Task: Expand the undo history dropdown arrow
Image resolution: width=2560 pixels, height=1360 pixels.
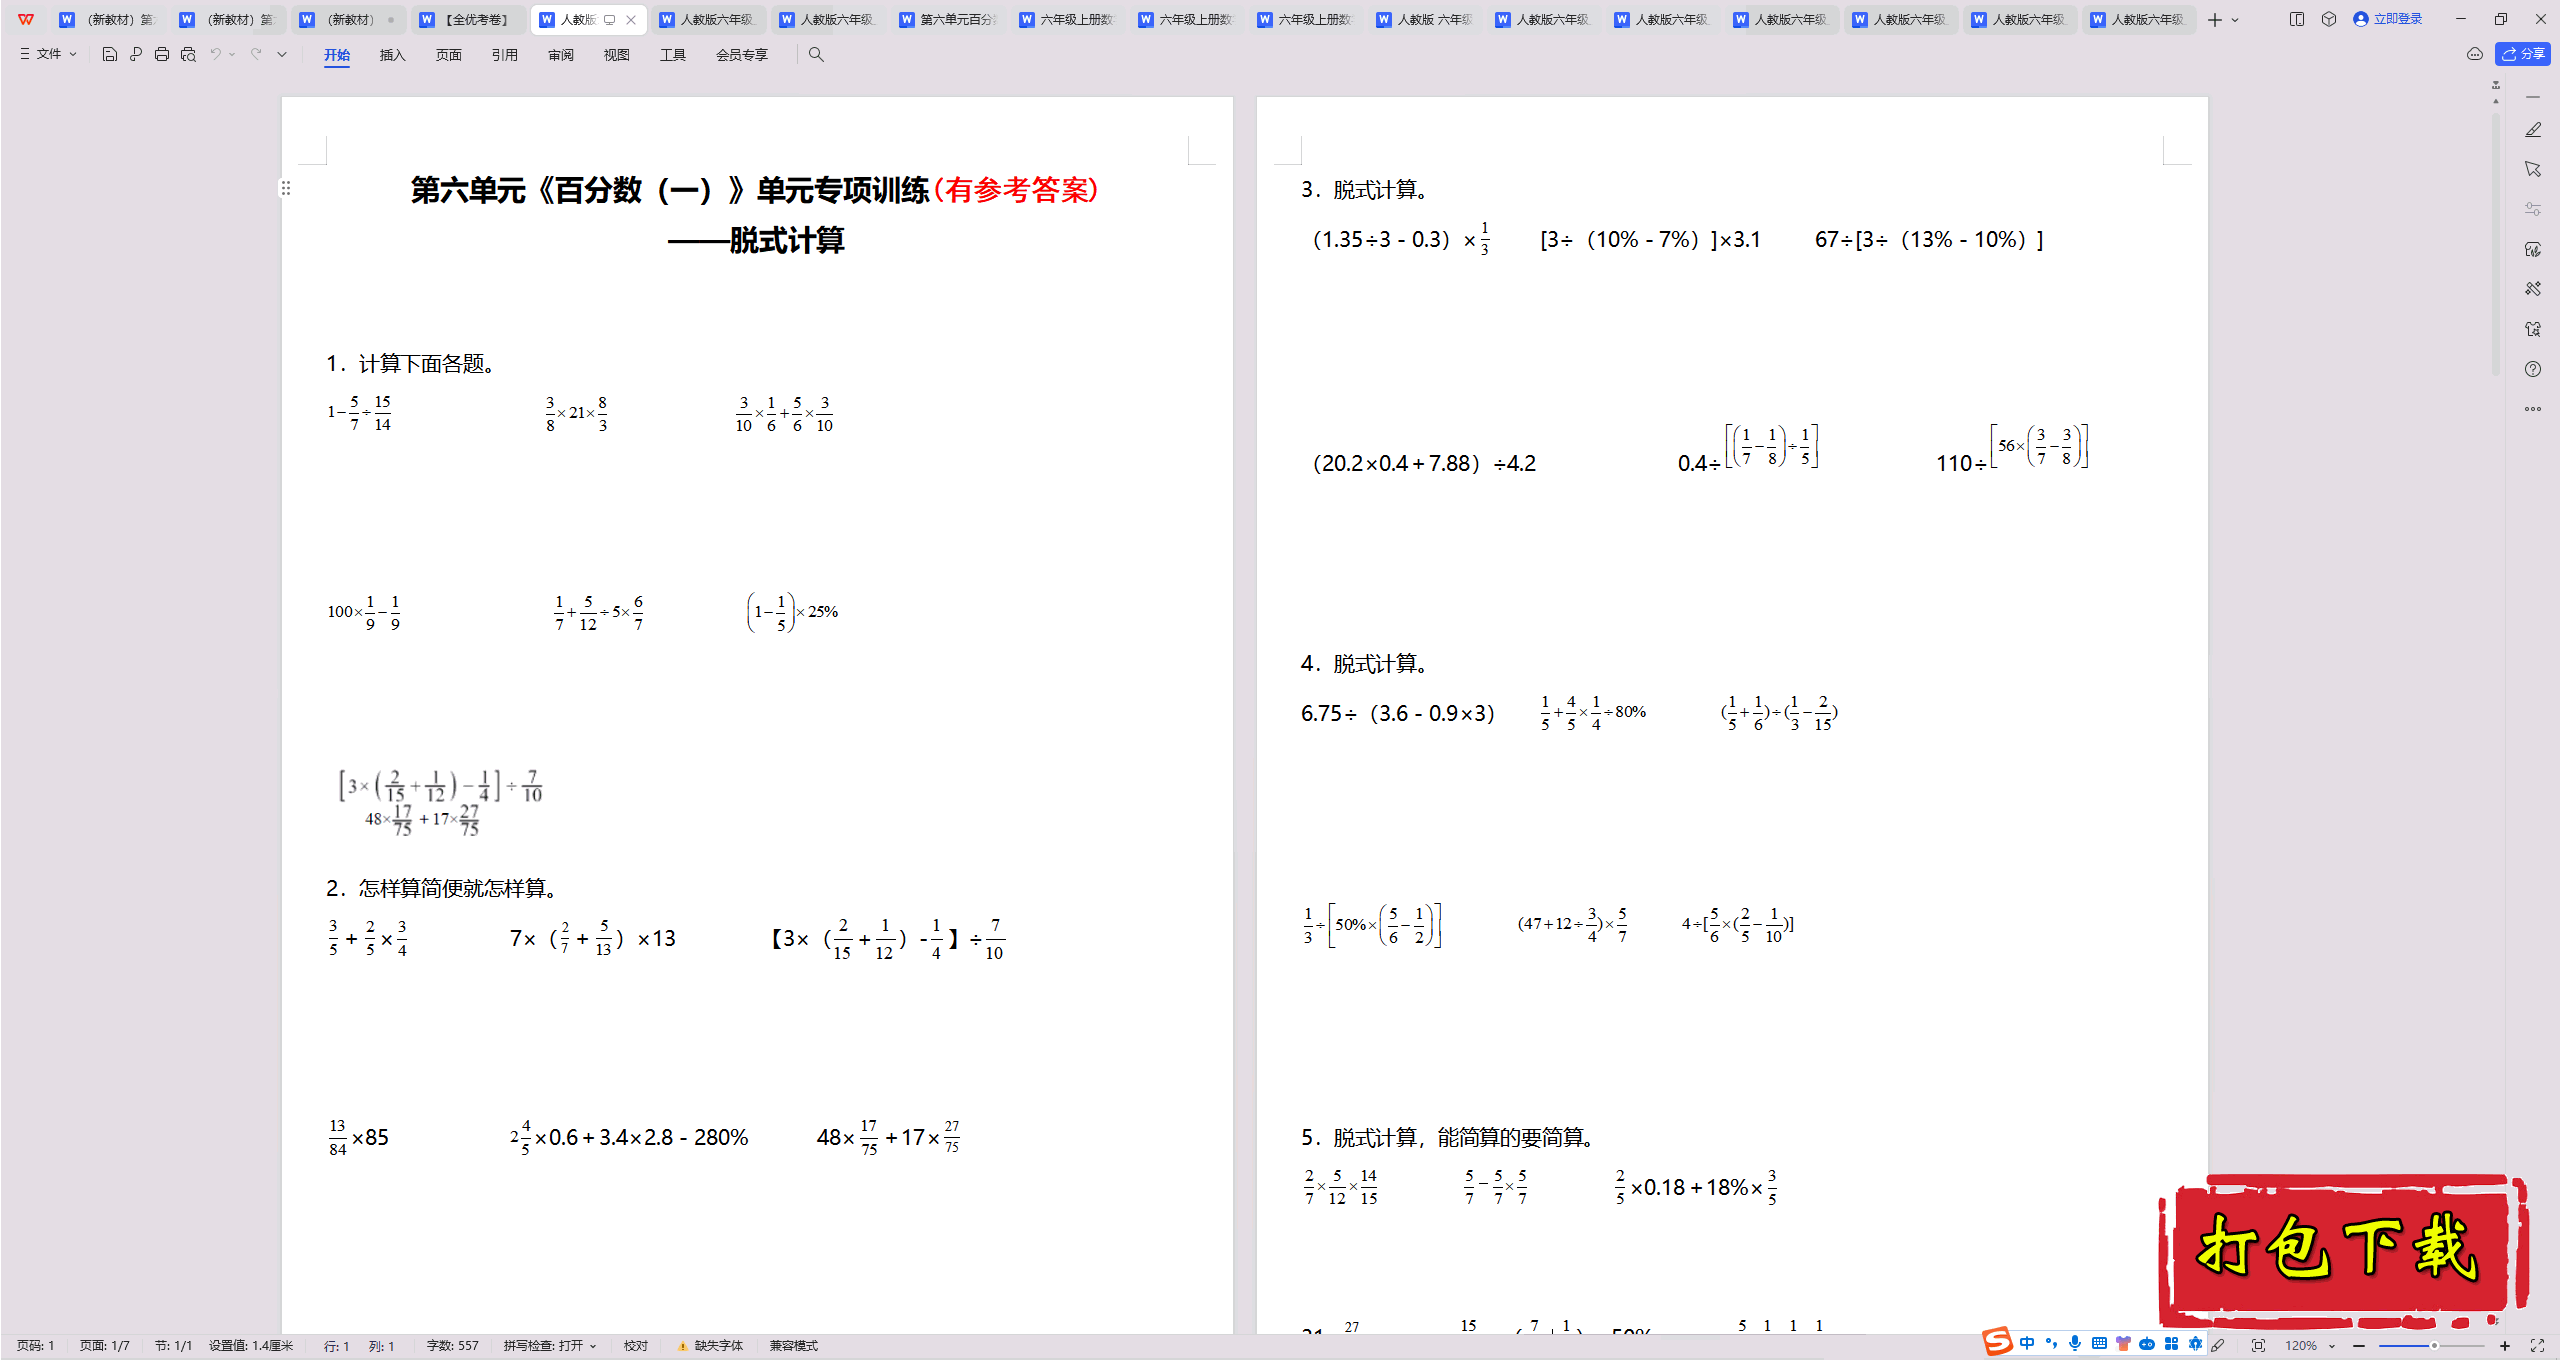Action: 232,54
